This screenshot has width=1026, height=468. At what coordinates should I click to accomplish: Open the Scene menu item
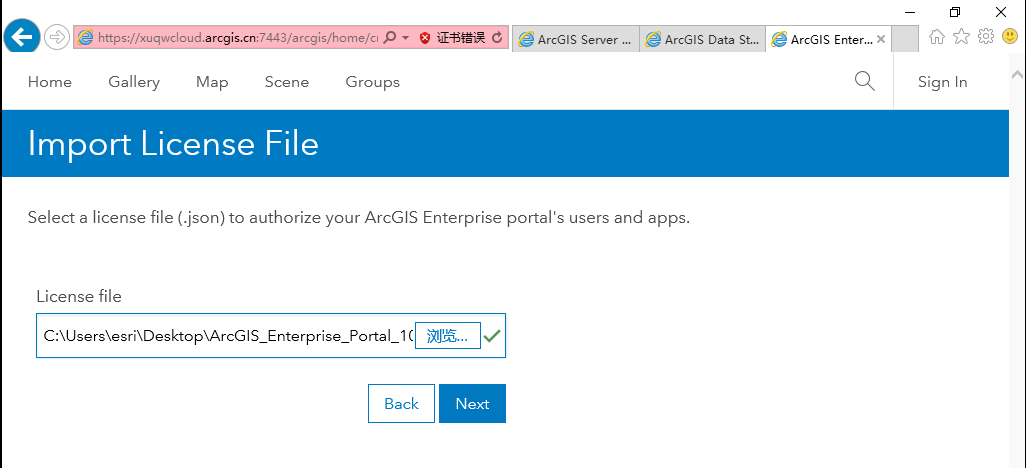(x=287, y=82)
